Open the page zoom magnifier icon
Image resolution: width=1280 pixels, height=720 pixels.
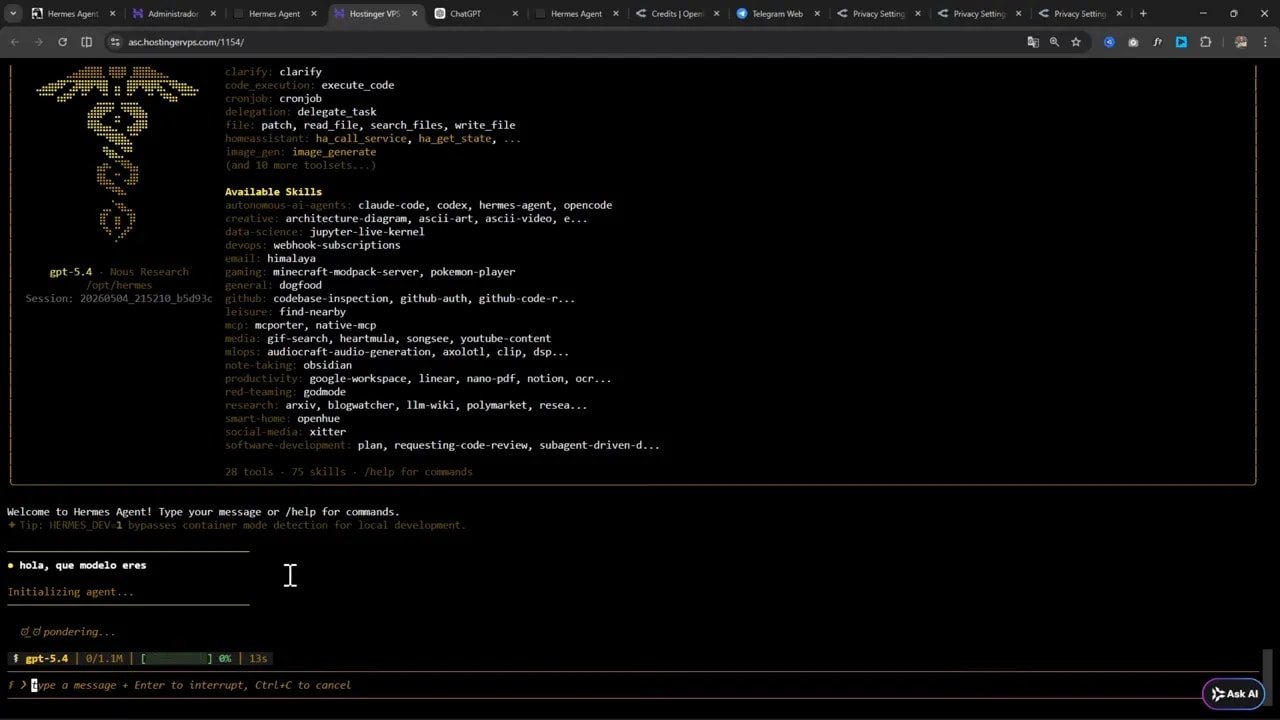(x=1054, y=42)
